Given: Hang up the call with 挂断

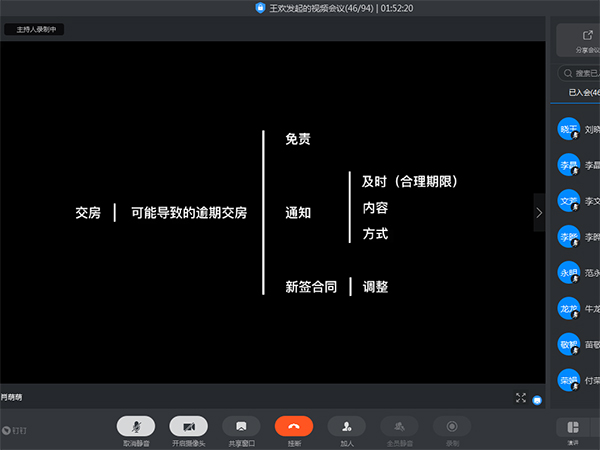Looking at the screenshot, I should click(294, 427).
